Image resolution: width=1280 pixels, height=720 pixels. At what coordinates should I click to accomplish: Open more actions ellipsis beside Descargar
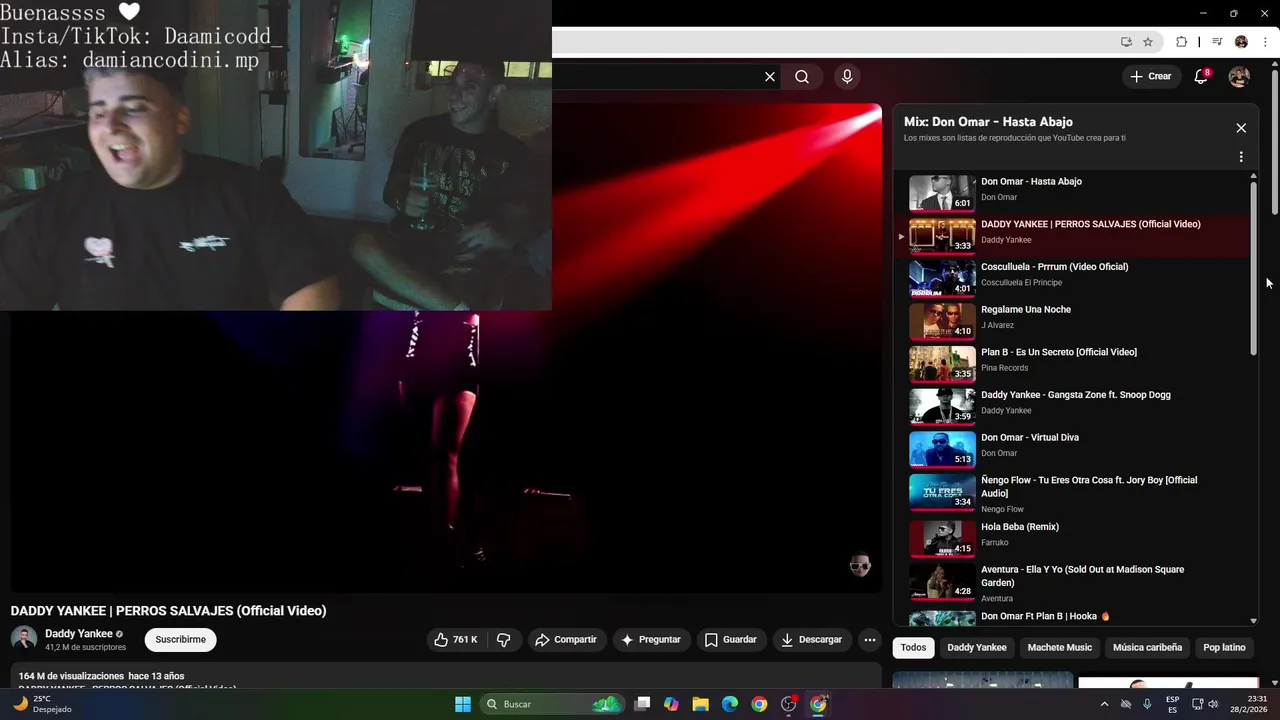pos(870,640)
